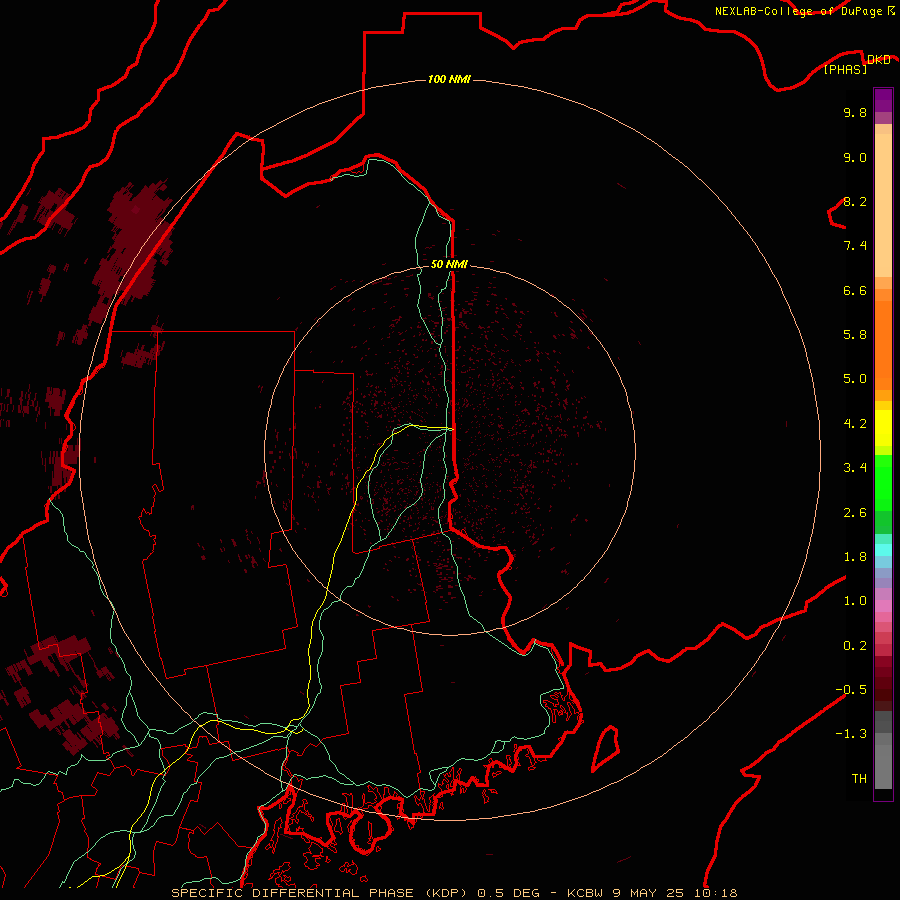Select the 100 NMI range ring label

tap(449, 79)
